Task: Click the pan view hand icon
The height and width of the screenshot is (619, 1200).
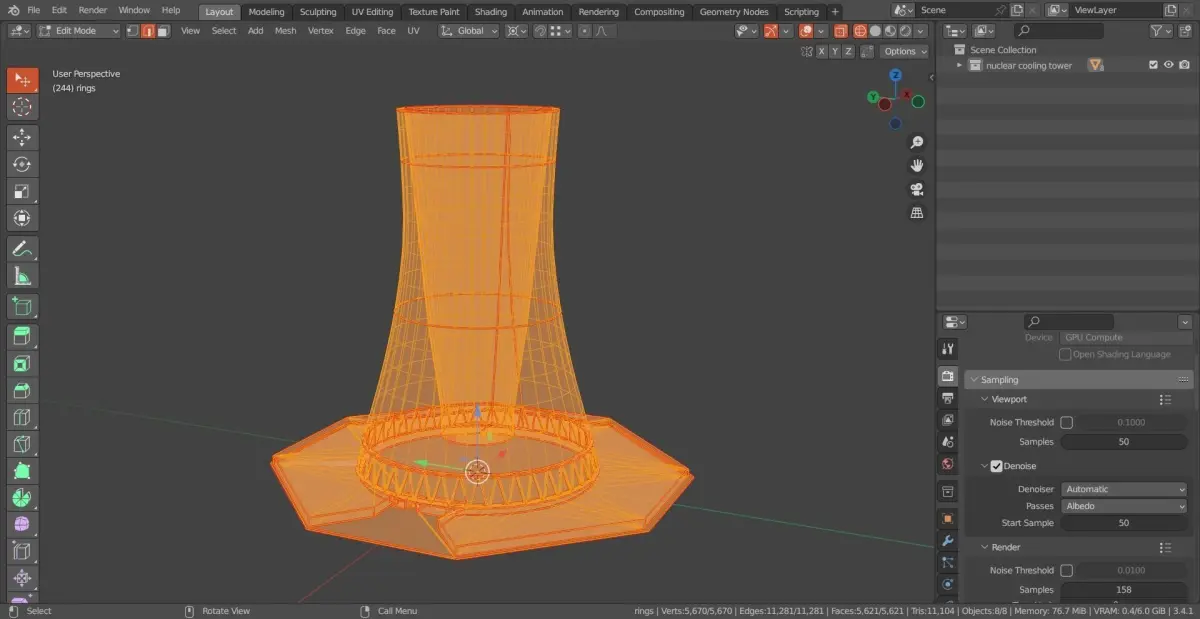Action: pos(917,166)
